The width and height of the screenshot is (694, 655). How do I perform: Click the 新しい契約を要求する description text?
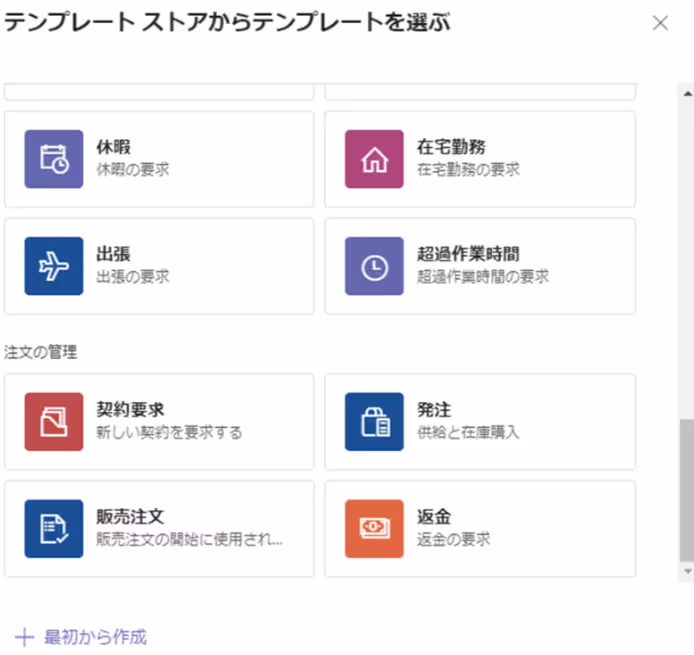coord(170,432)
